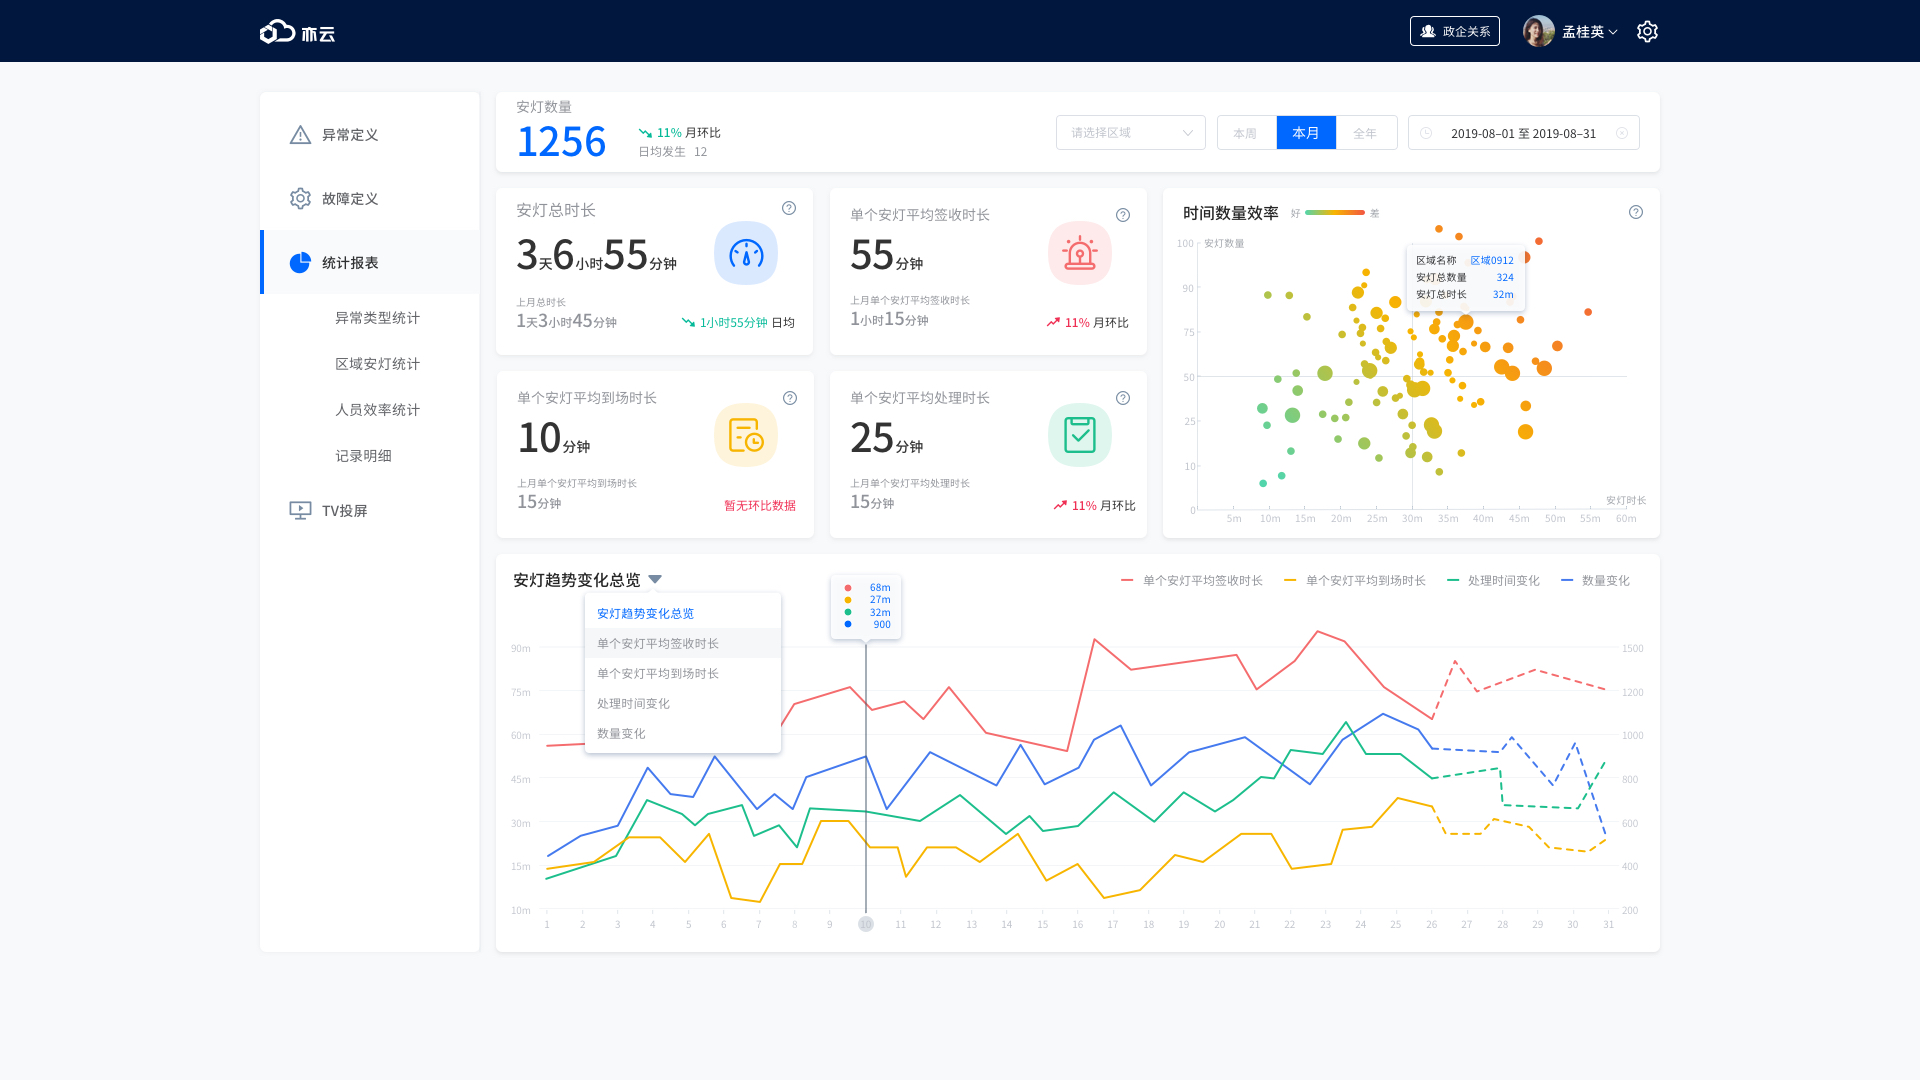Collapse 安灯趋势变化总览 dropdown arrow
This screenshot has height=1080, width=1920.
coord(655,580)
